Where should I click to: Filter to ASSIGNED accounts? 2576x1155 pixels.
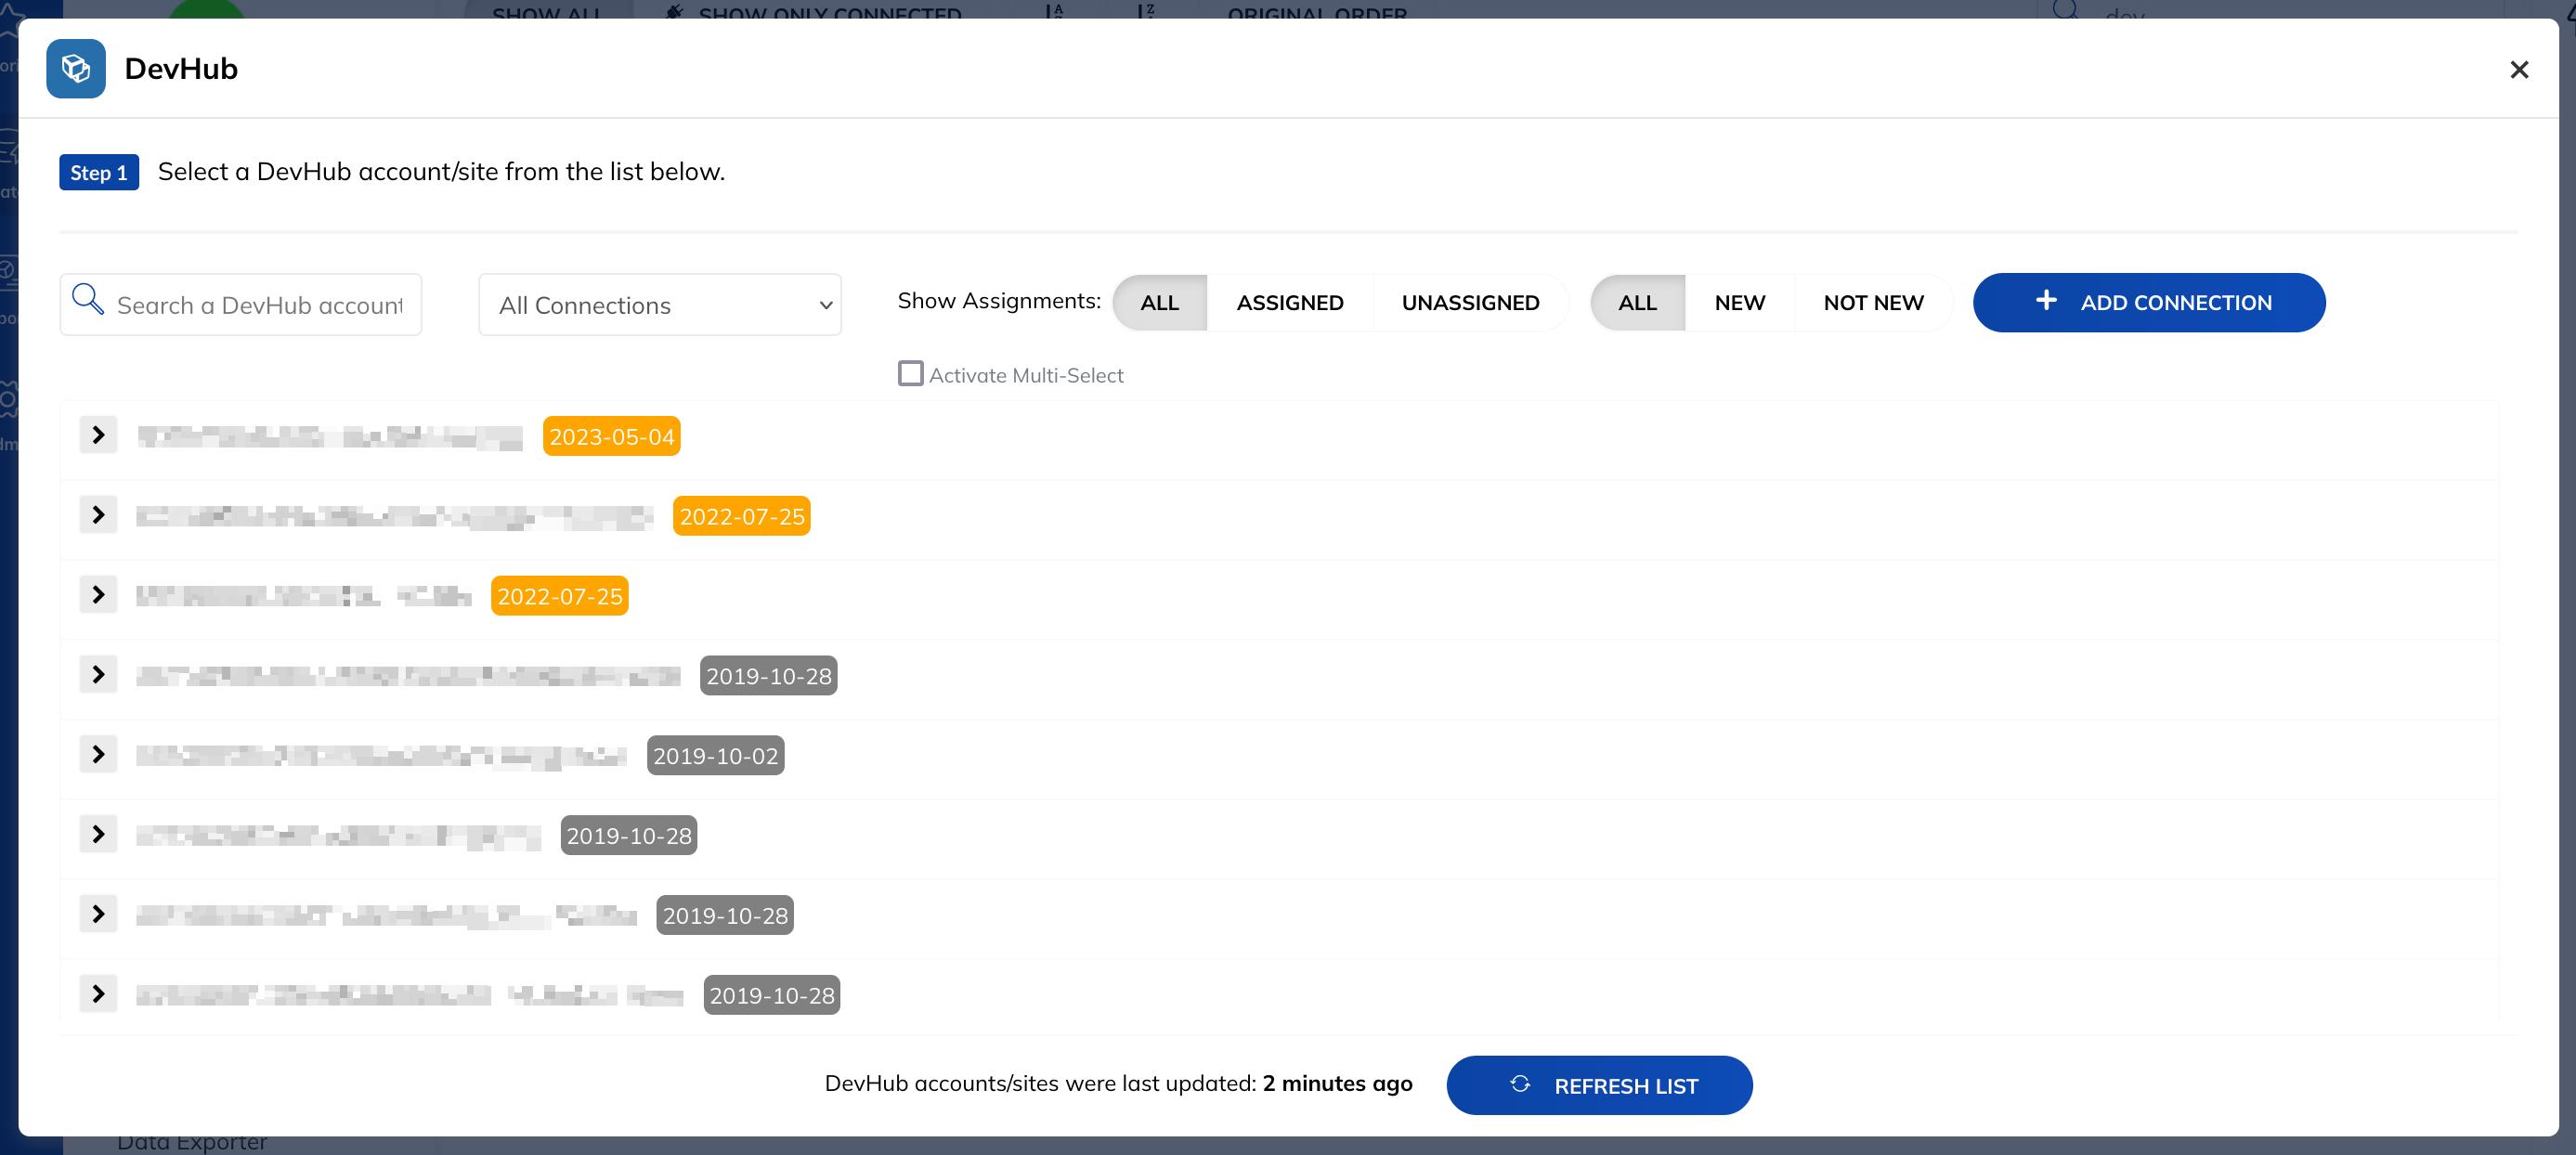pos(1289,302)
